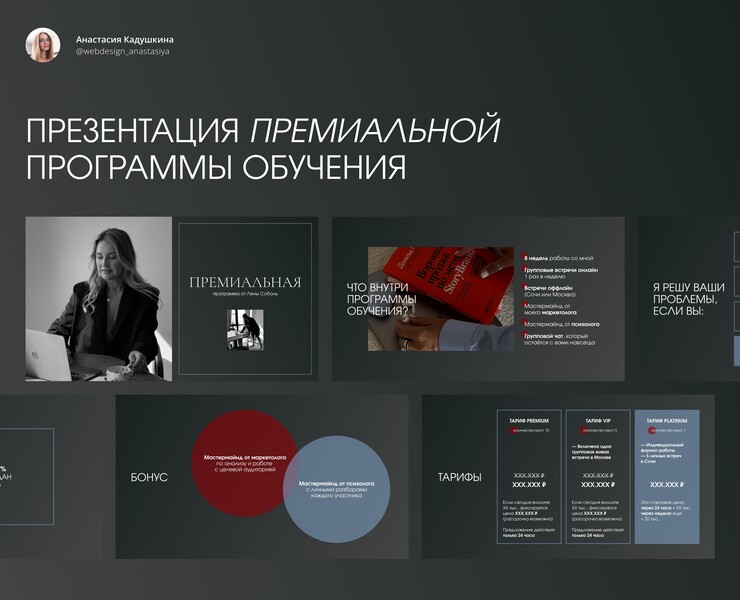Screen dimensions: 740x600
Task: Click the bullet Мастермайнд от моего маркетолога
Action: (x=549, y=309)
